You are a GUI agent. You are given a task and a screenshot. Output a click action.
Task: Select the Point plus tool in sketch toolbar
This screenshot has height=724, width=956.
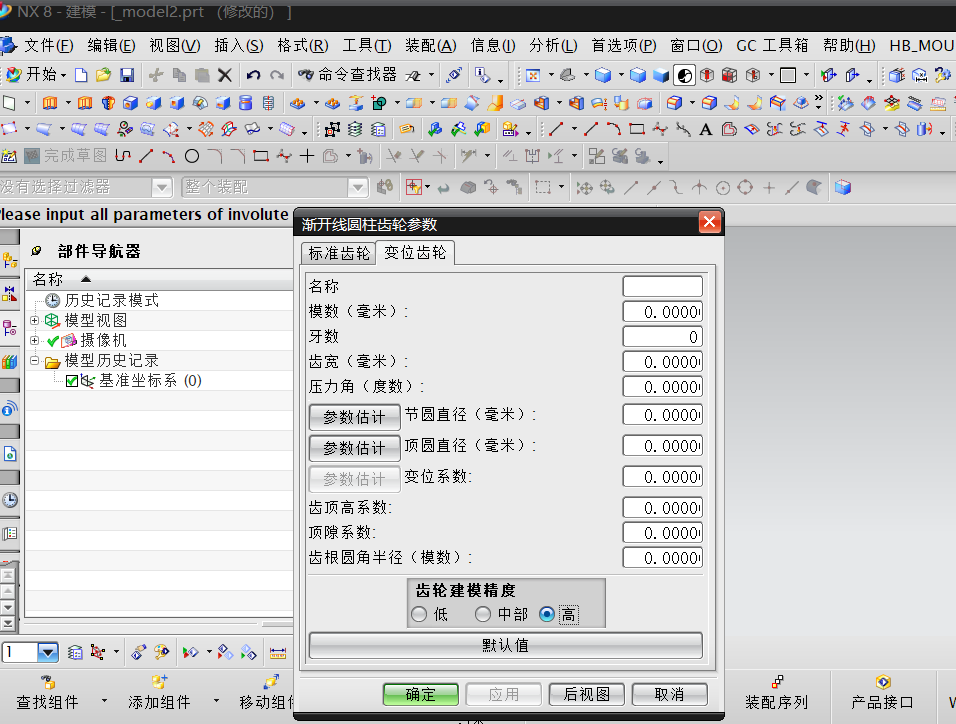tap(307, 157)
